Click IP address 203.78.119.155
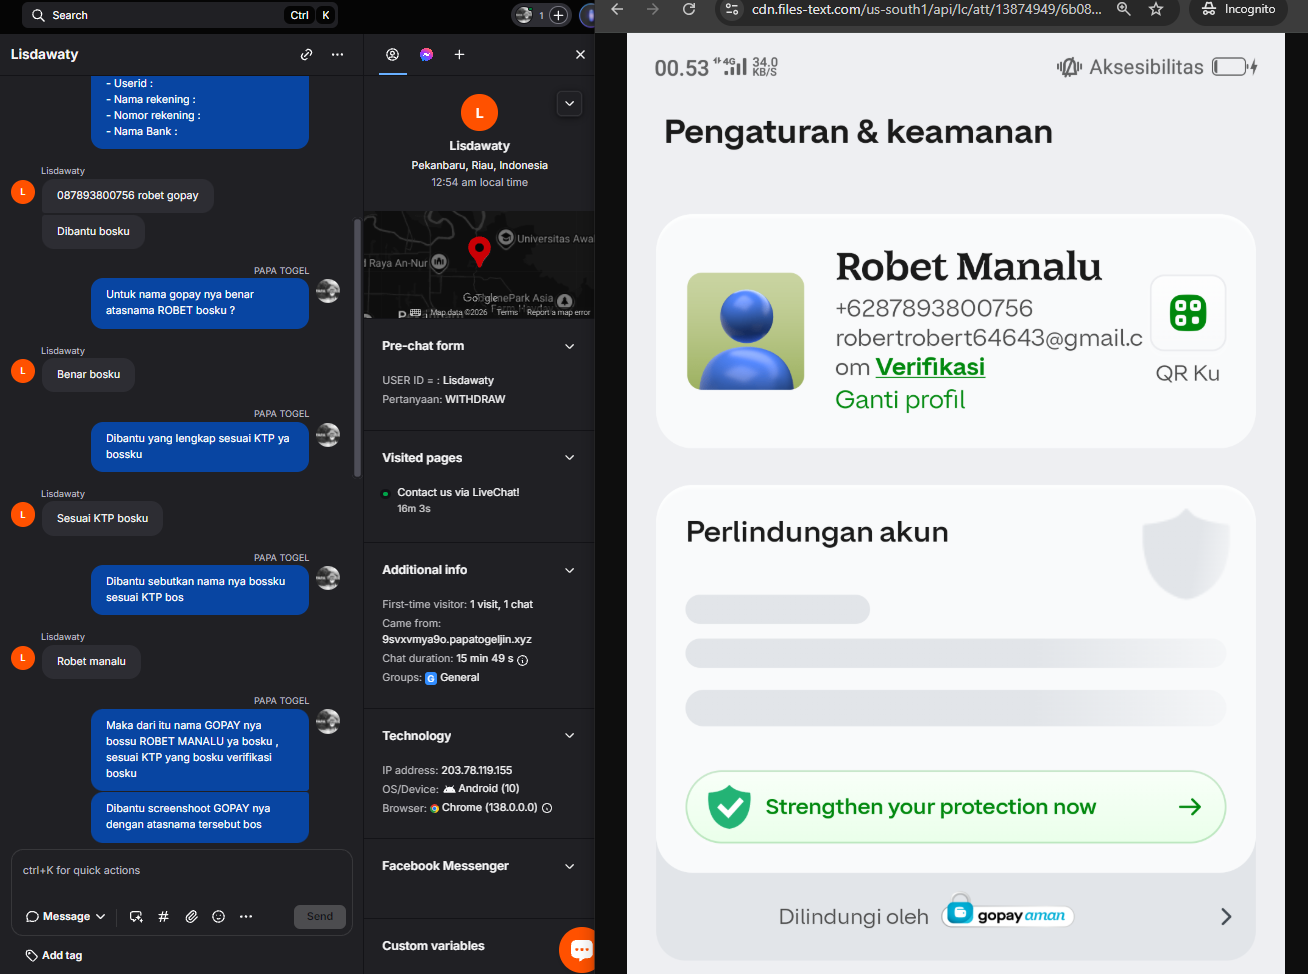 476,770
